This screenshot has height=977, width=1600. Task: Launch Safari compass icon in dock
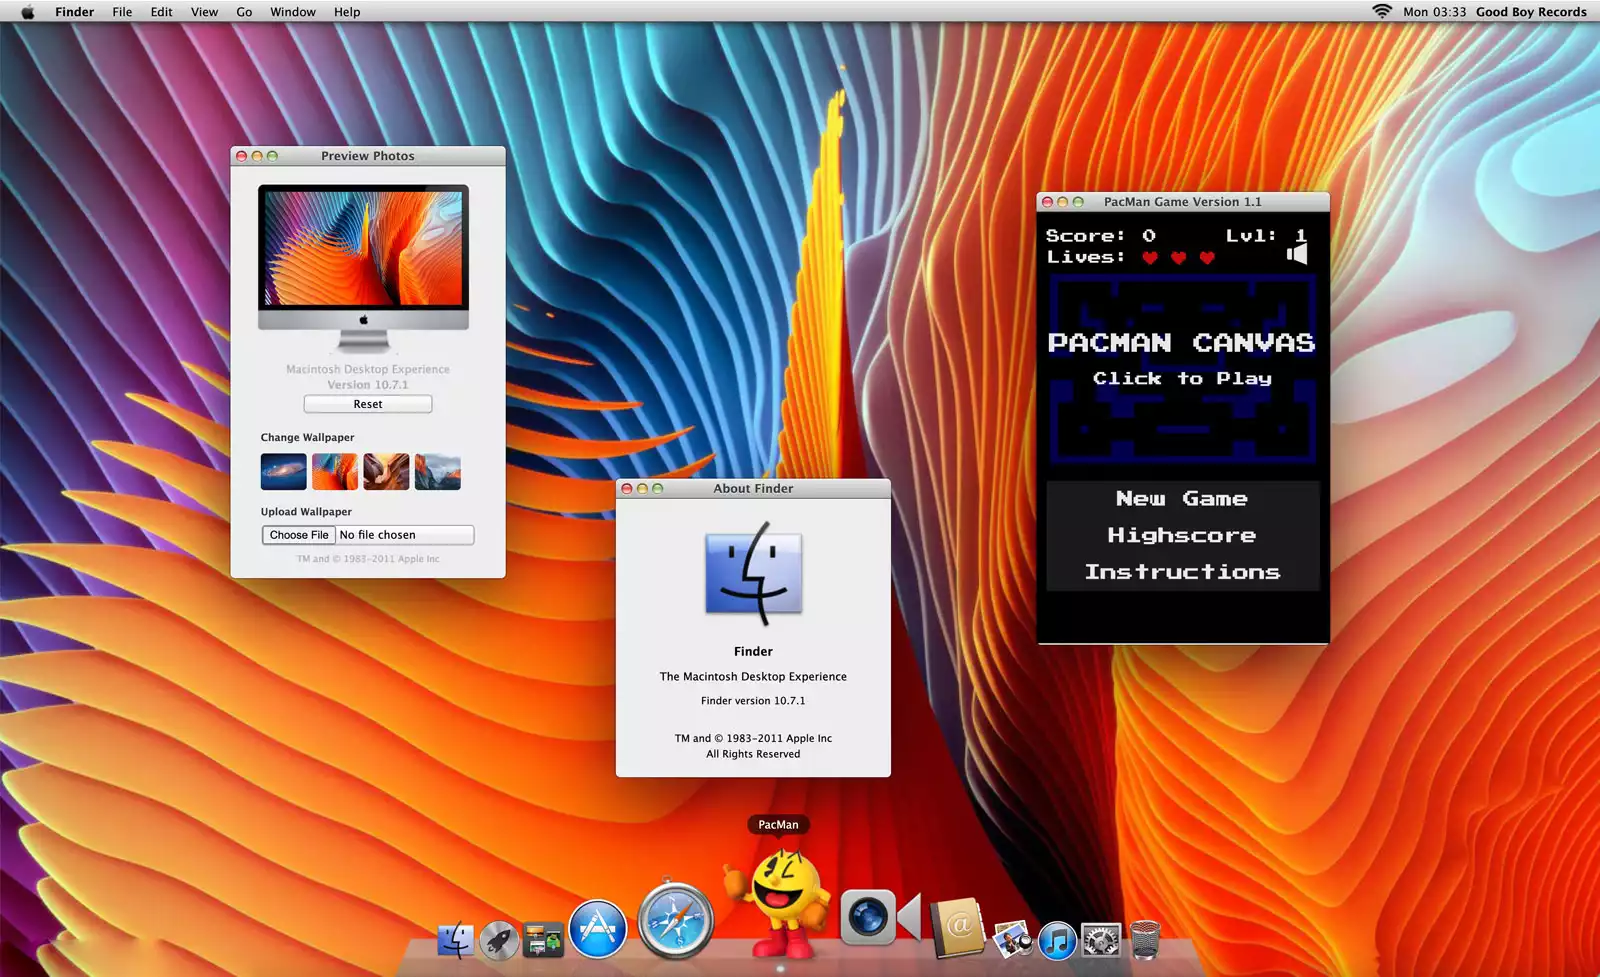[x=676, y=920]
